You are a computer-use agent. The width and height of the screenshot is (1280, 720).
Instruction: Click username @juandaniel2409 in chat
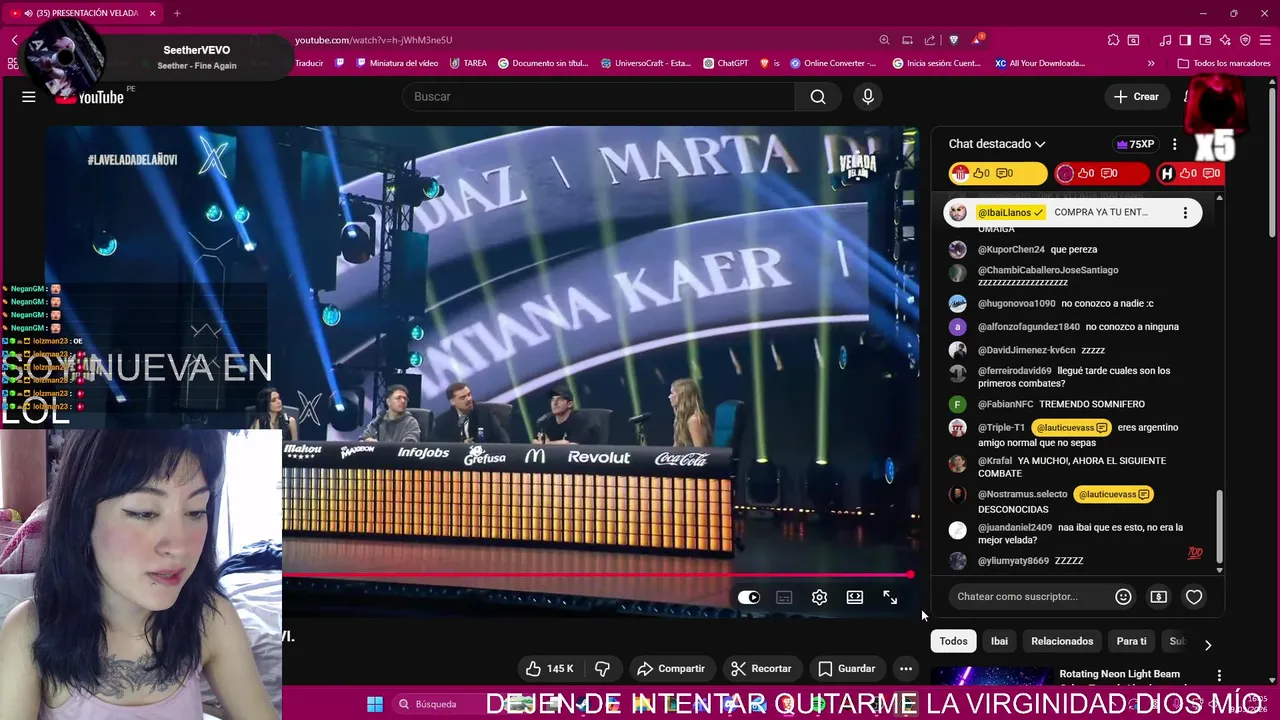coord(1015,528)
